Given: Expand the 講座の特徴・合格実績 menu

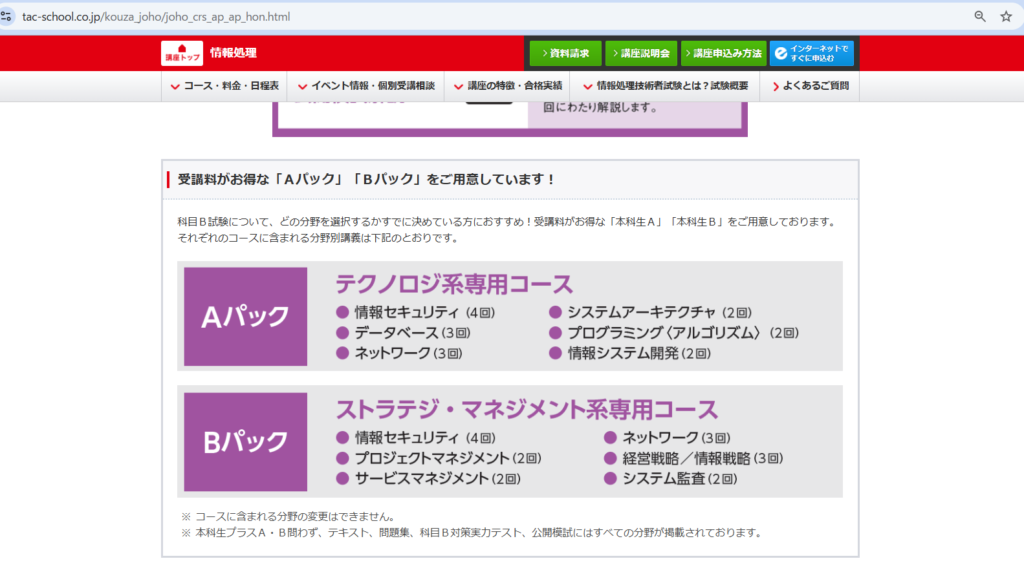Looking at the screenshot, I should coord(508,86).
